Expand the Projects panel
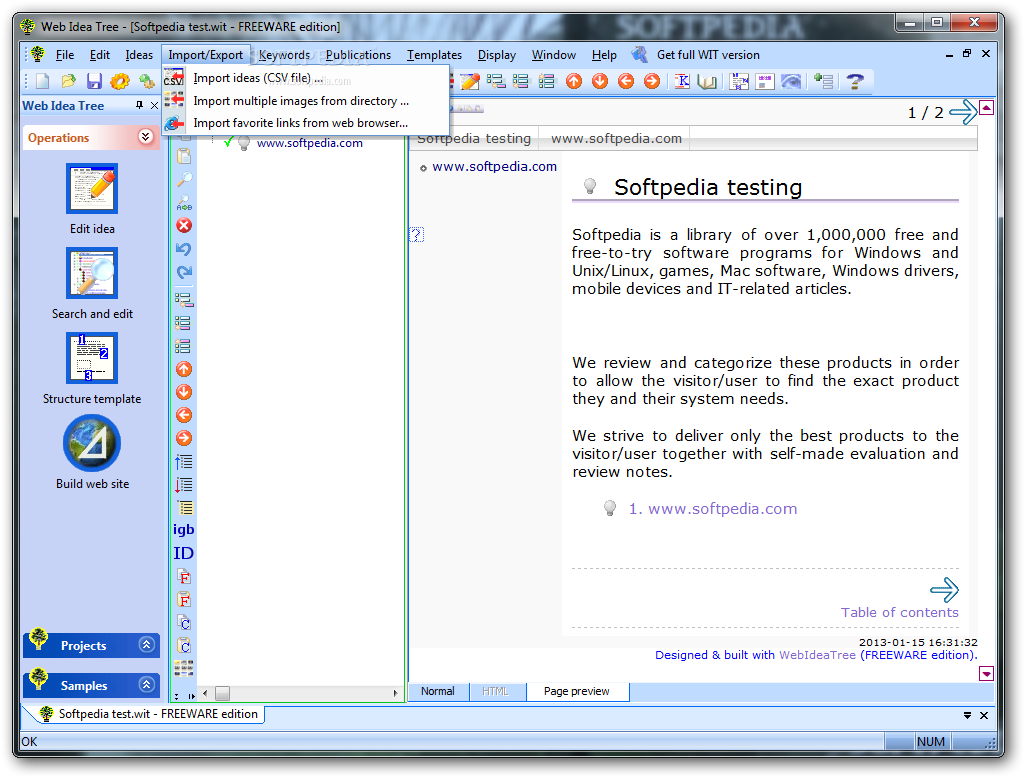 tap(92, 645)
